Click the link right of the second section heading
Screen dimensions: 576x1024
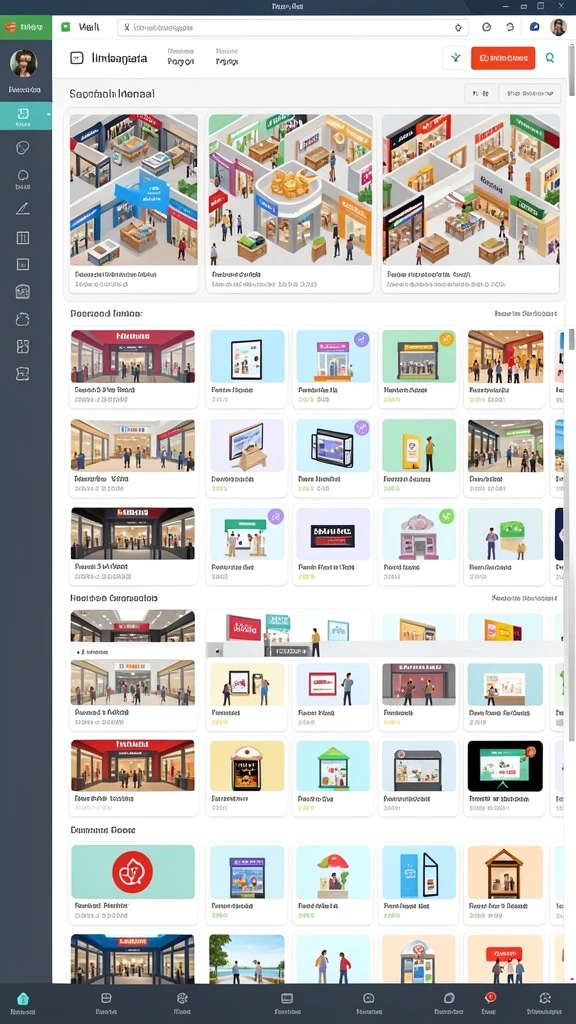[x=525, y=314]
